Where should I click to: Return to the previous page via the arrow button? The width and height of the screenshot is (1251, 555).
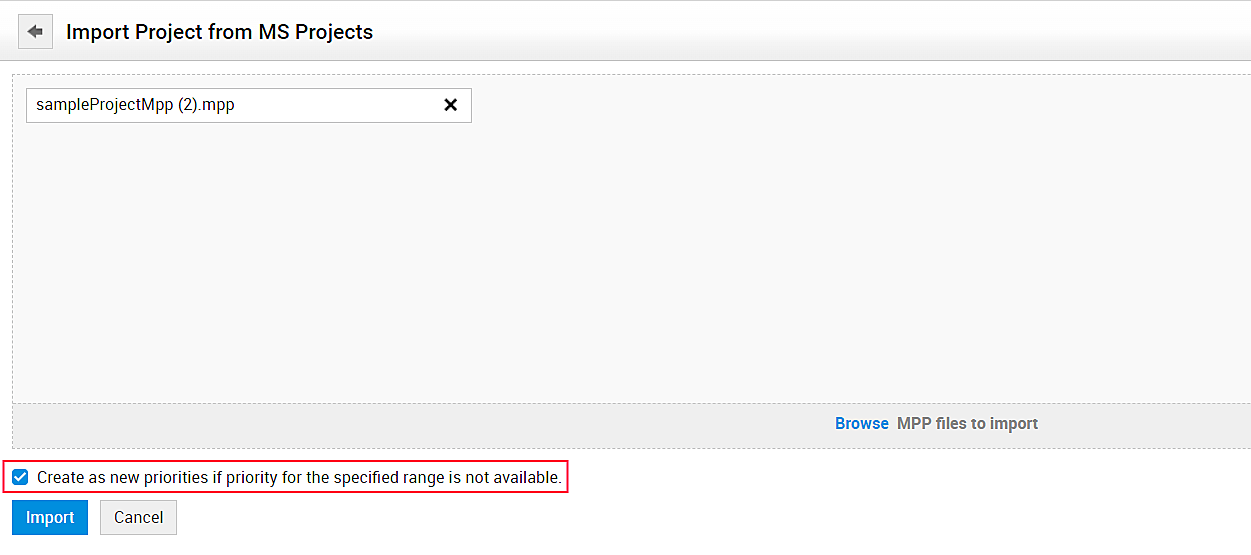35,32
